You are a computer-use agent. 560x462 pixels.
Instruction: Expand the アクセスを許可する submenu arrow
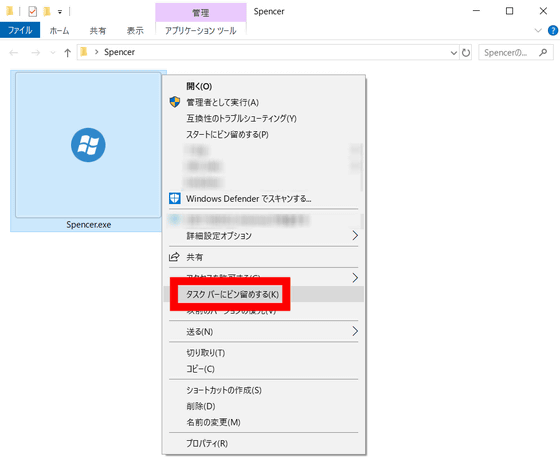tap(355, 277)
